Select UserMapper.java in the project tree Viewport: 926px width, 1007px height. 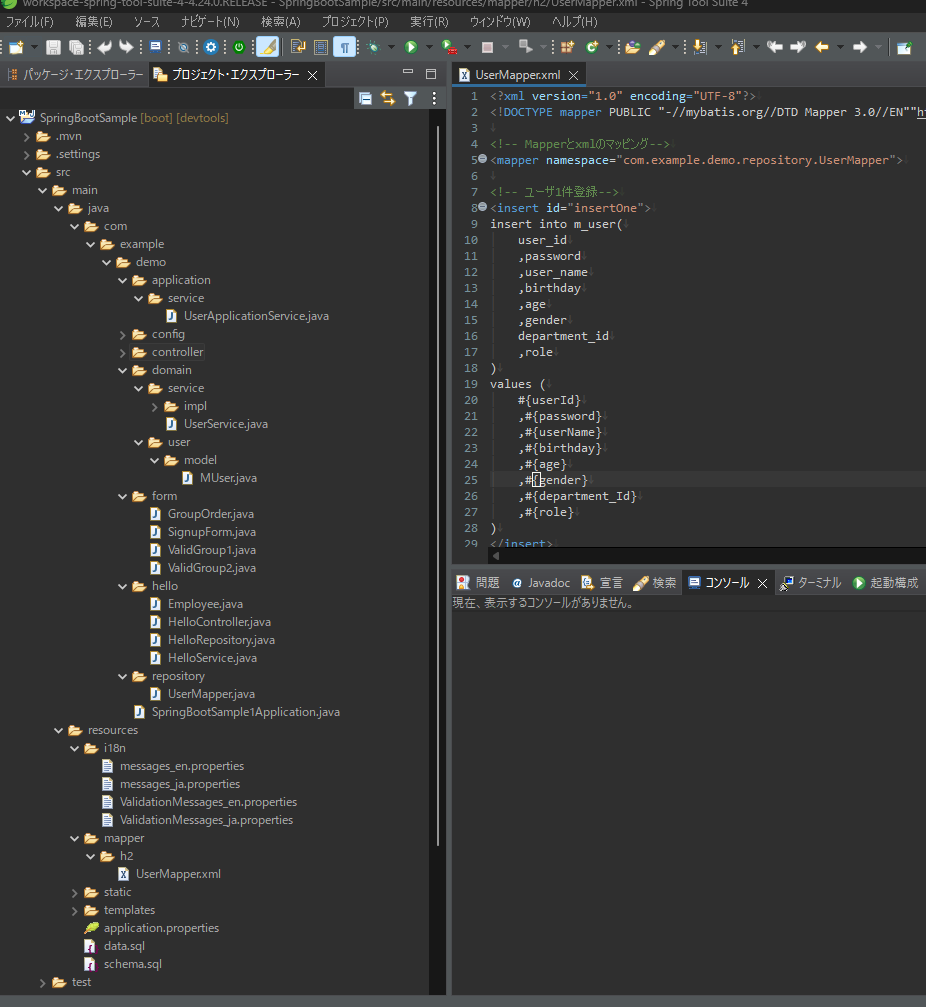click(x=210, y=694)
